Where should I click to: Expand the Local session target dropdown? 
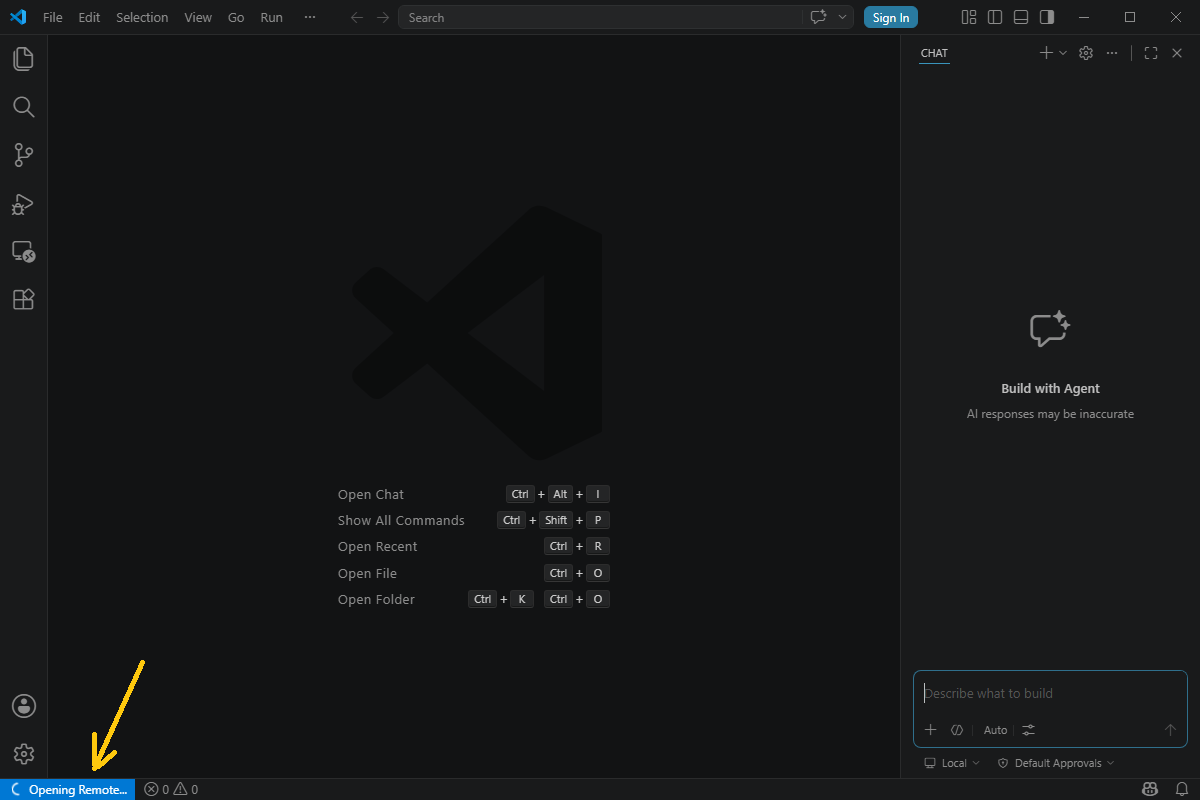tap(952, 763)
